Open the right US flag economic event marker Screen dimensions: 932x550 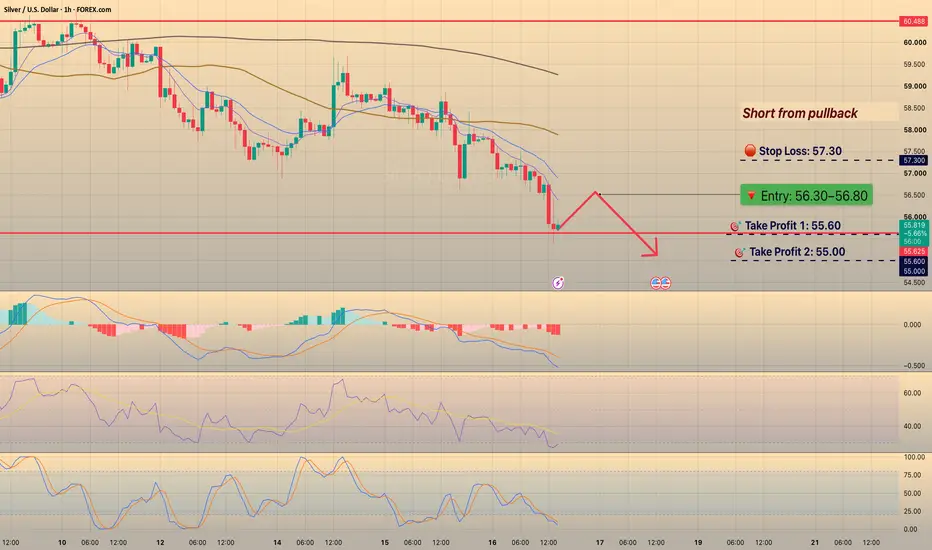point(665,283)
